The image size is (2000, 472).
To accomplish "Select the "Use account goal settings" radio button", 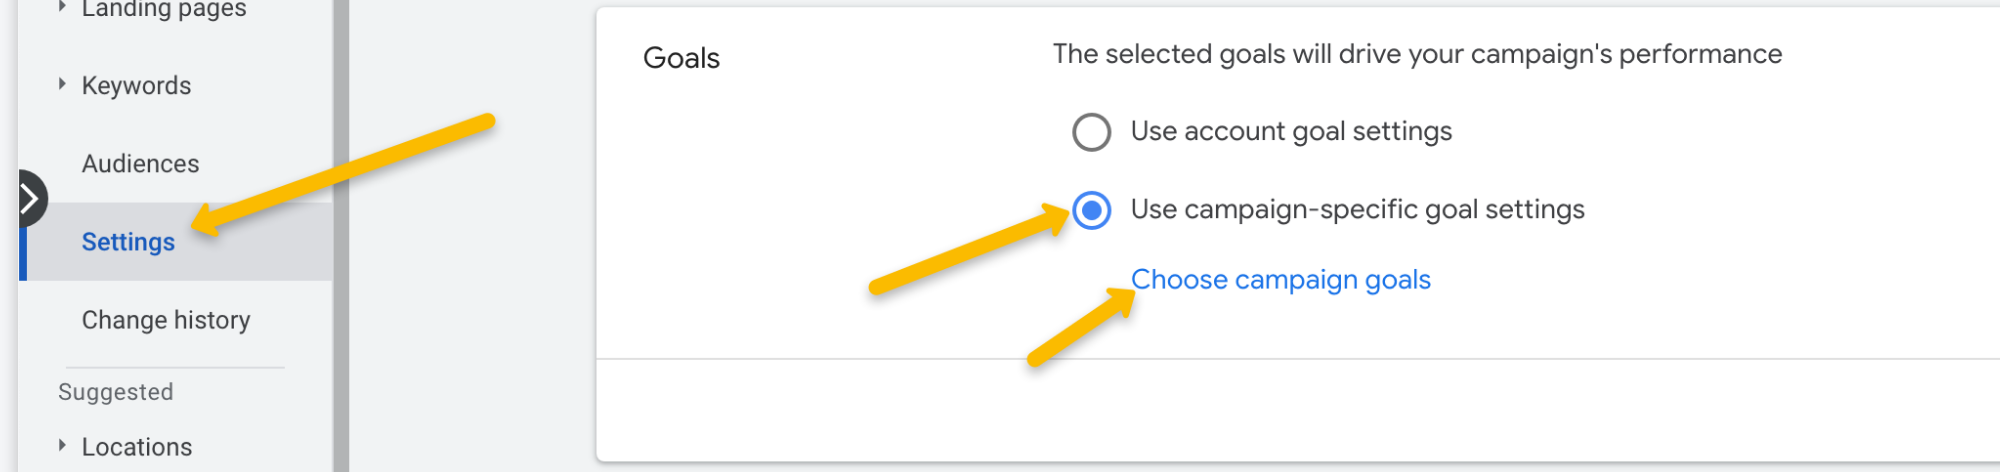I will point(1091,132).
